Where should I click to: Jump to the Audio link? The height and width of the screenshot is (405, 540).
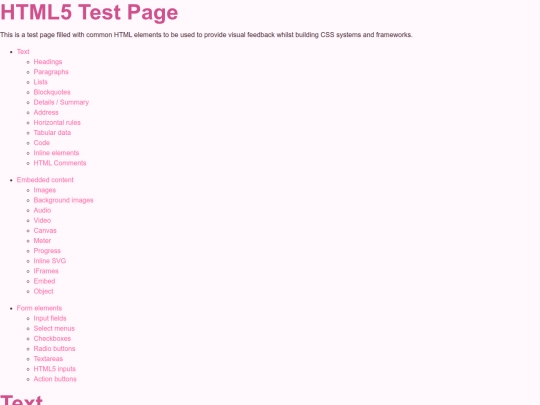click(x=42, y=210)
